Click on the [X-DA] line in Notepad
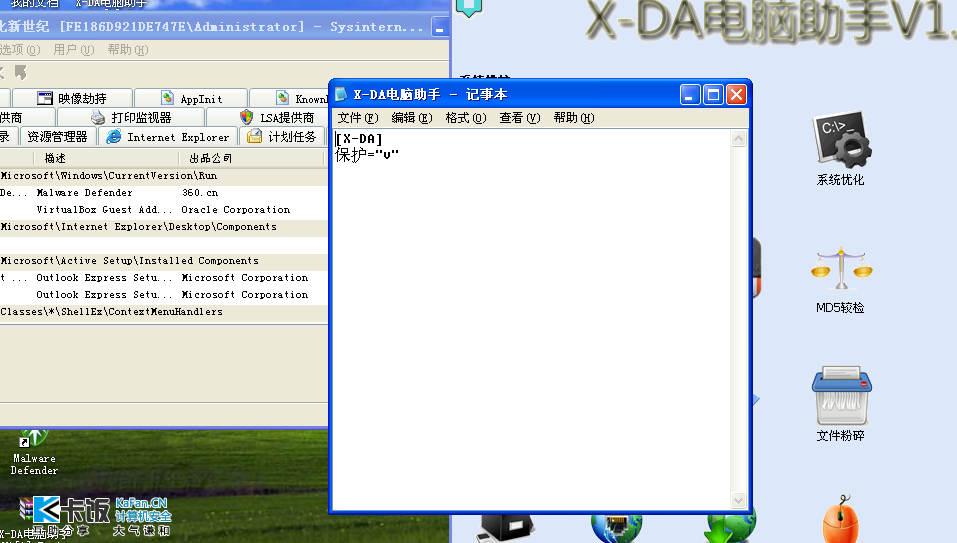This screenshot has width=957, height=543. [359, 139]
